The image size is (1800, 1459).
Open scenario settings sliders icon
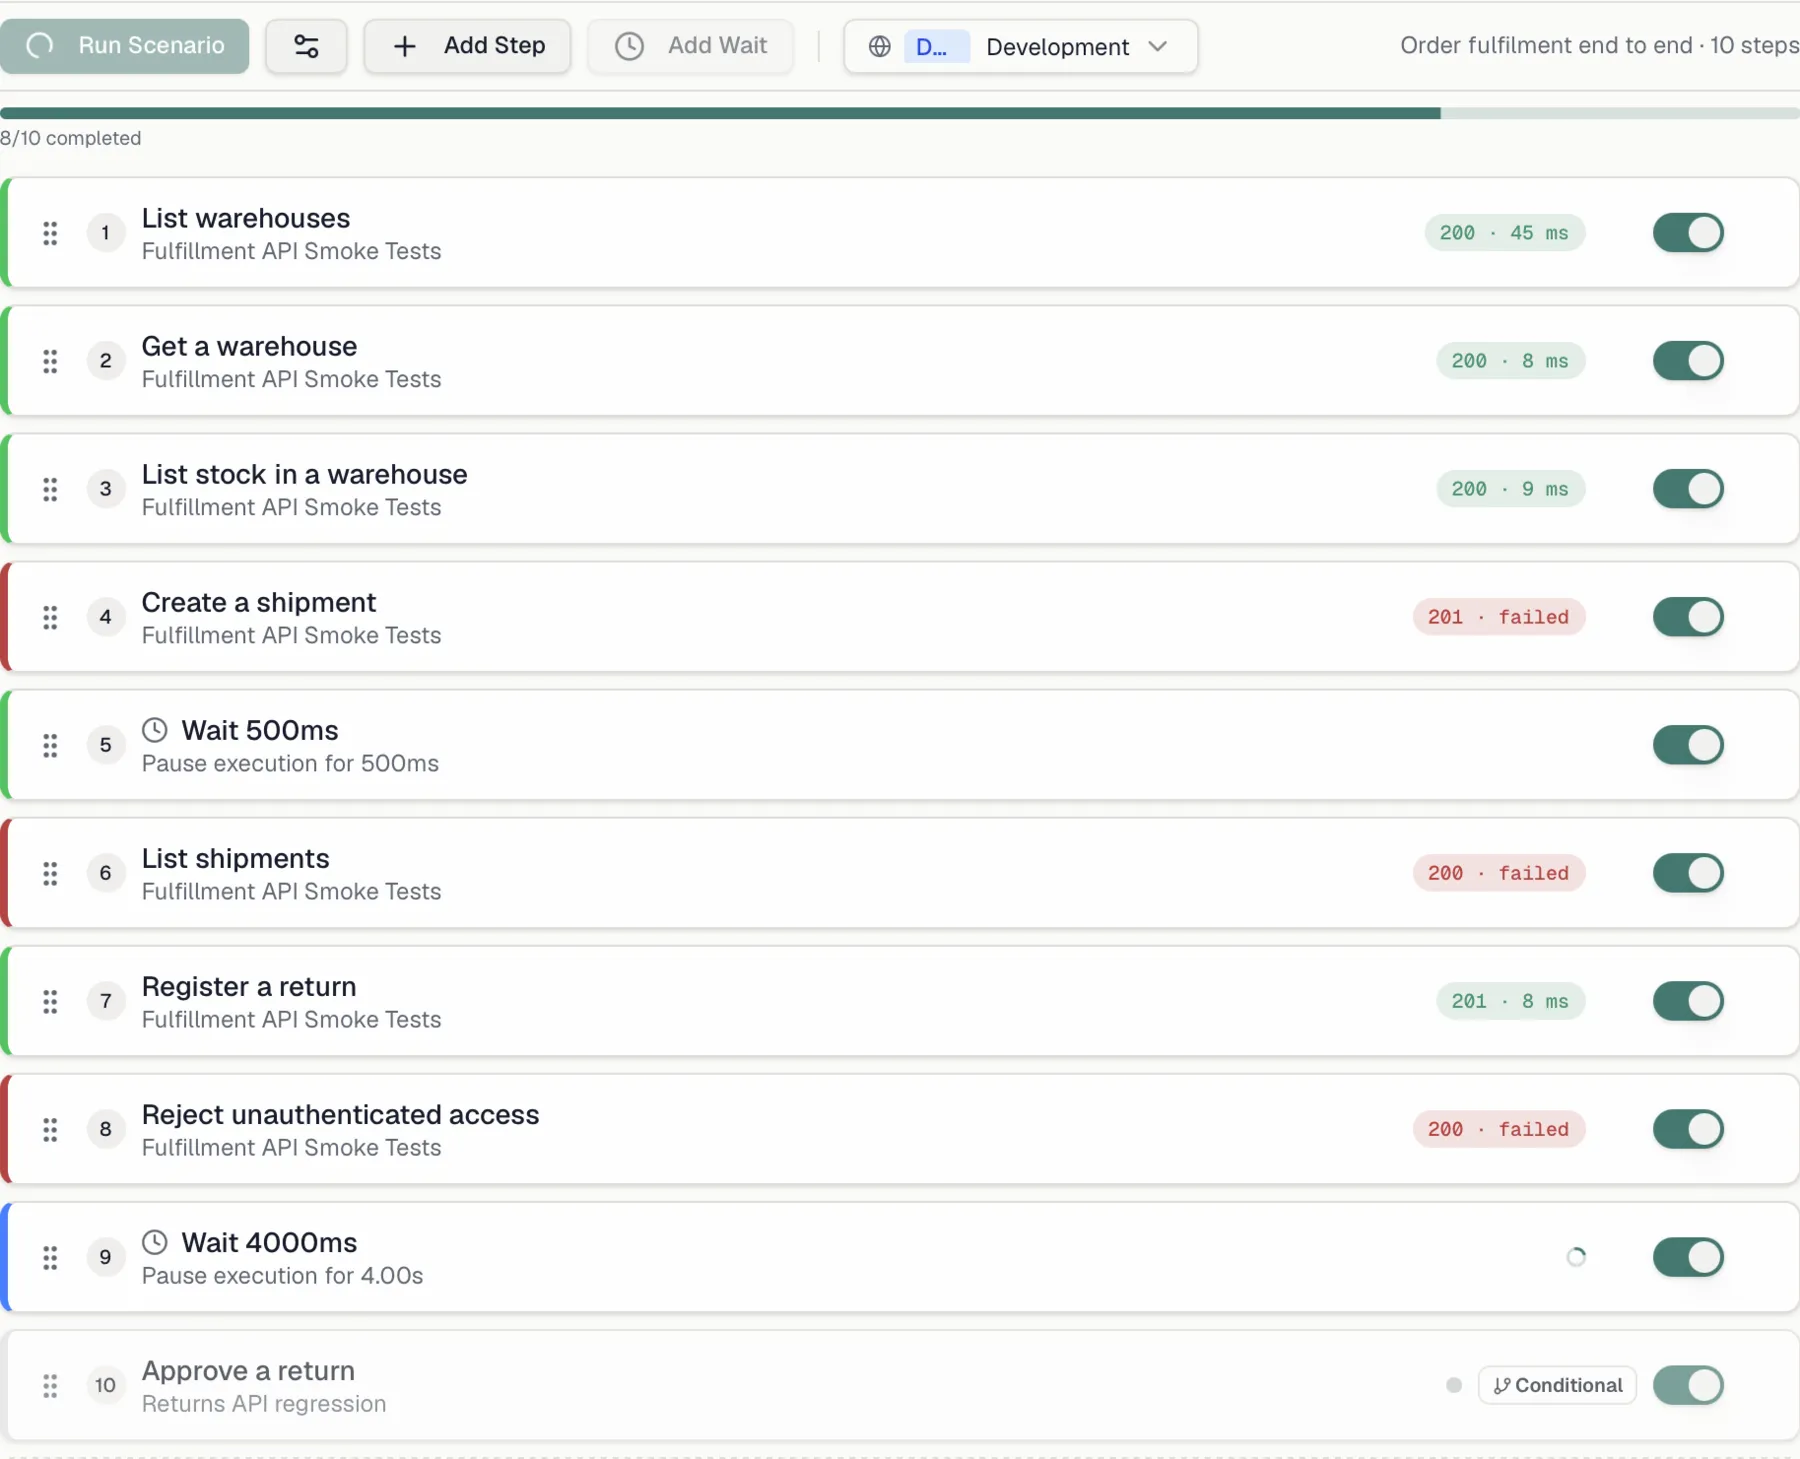(306, 46)
